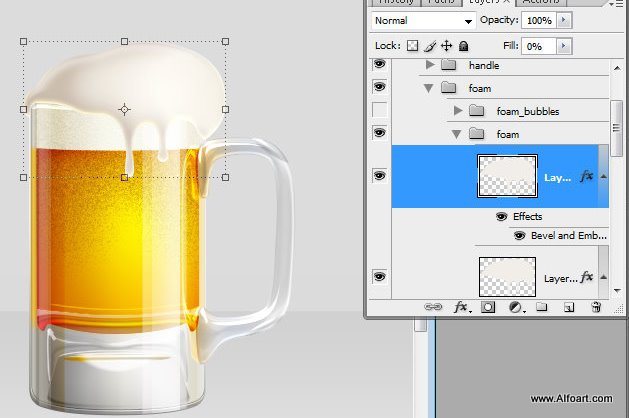
Task: Expand the foam_bubbles group
Action: pyautogui.click(x=458, y=110)
